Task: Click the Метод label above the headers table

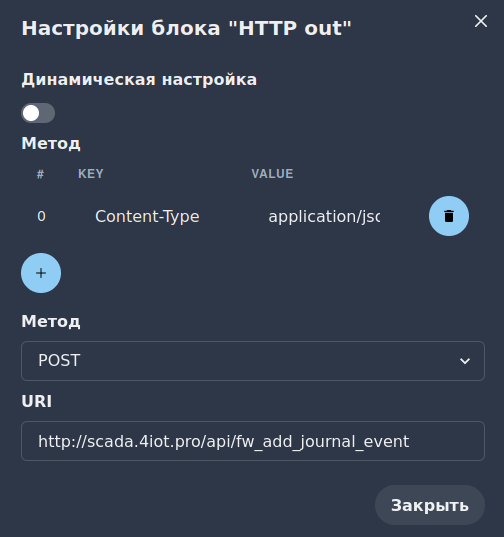Action: [x=51, y=143]
